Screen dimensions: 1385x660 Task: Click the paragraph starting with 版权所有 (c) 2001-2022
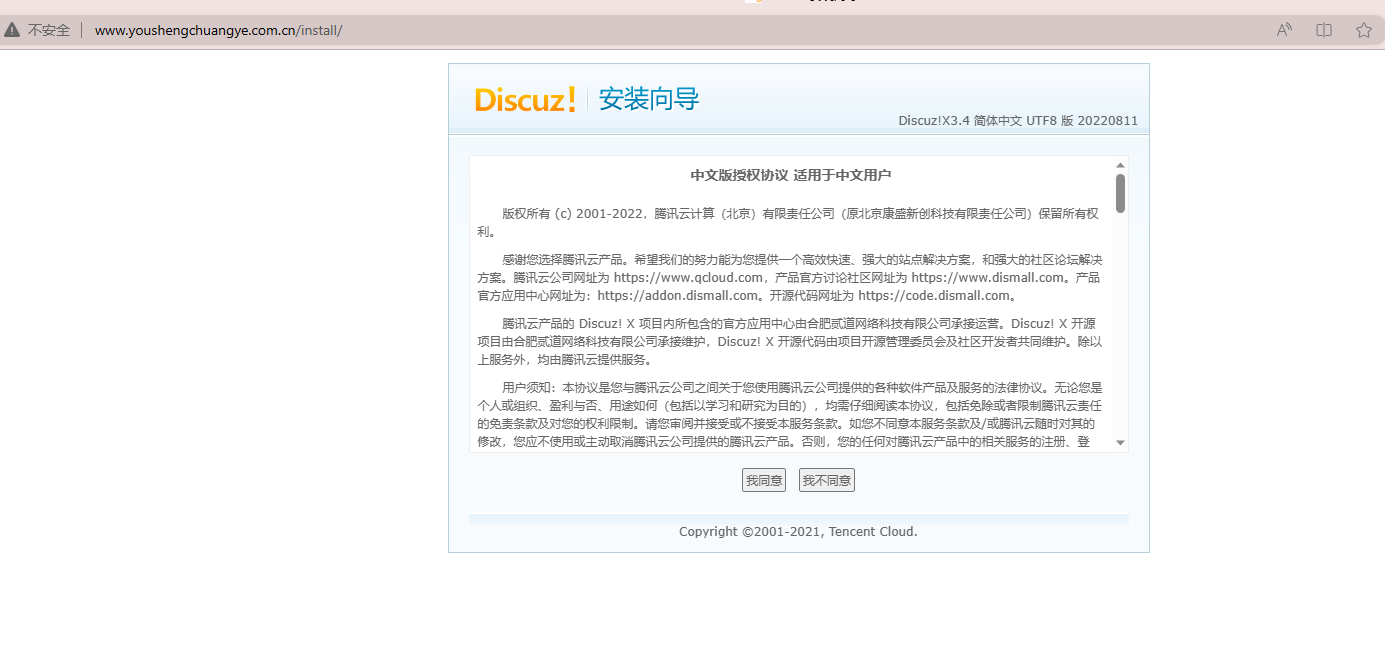click(790, 223)
